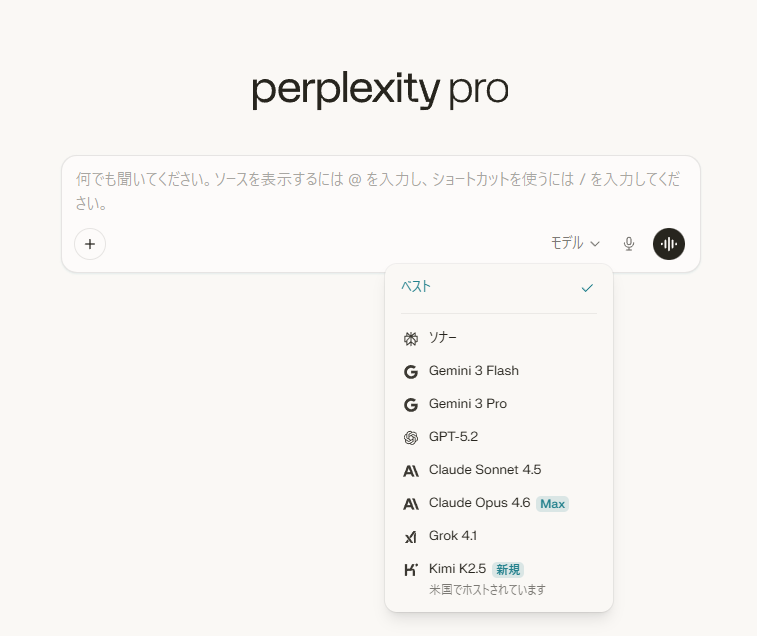
Task: Click the Anthropic icon beside Claude Sonnet 4.5
Action: click(410, 471)
